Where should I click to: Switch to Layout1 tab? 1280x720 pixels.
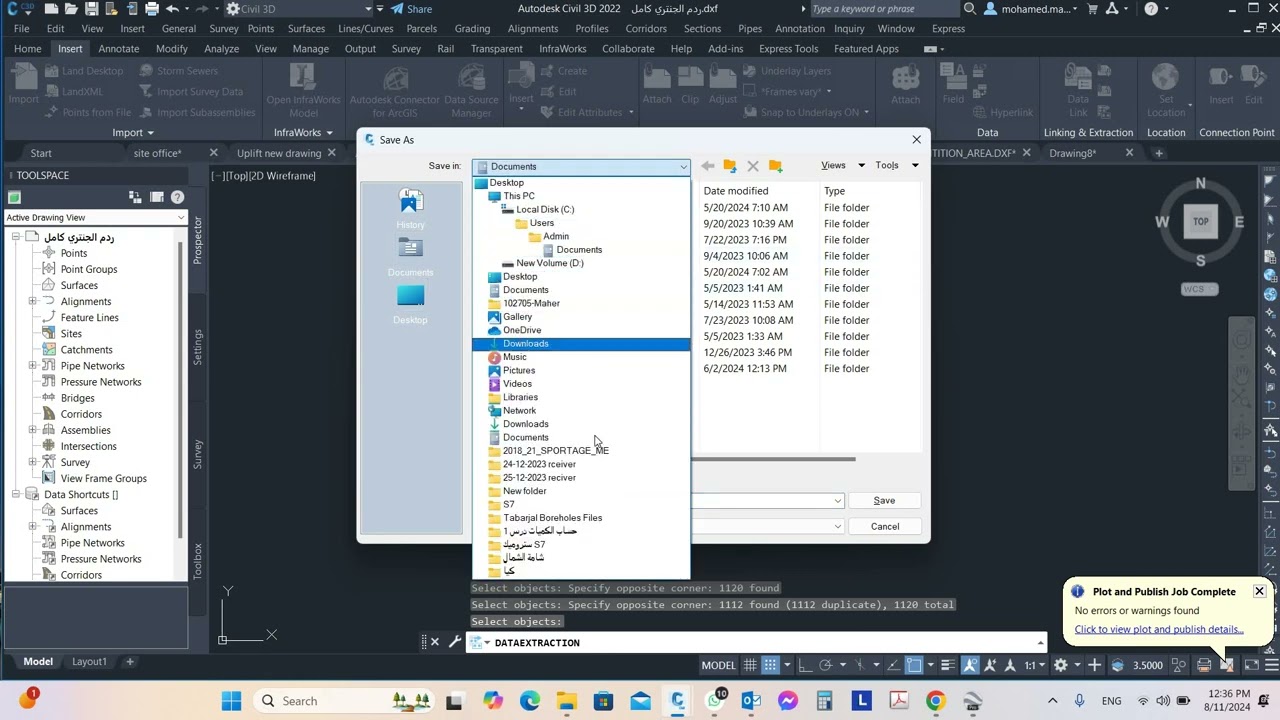pos(89,661)
